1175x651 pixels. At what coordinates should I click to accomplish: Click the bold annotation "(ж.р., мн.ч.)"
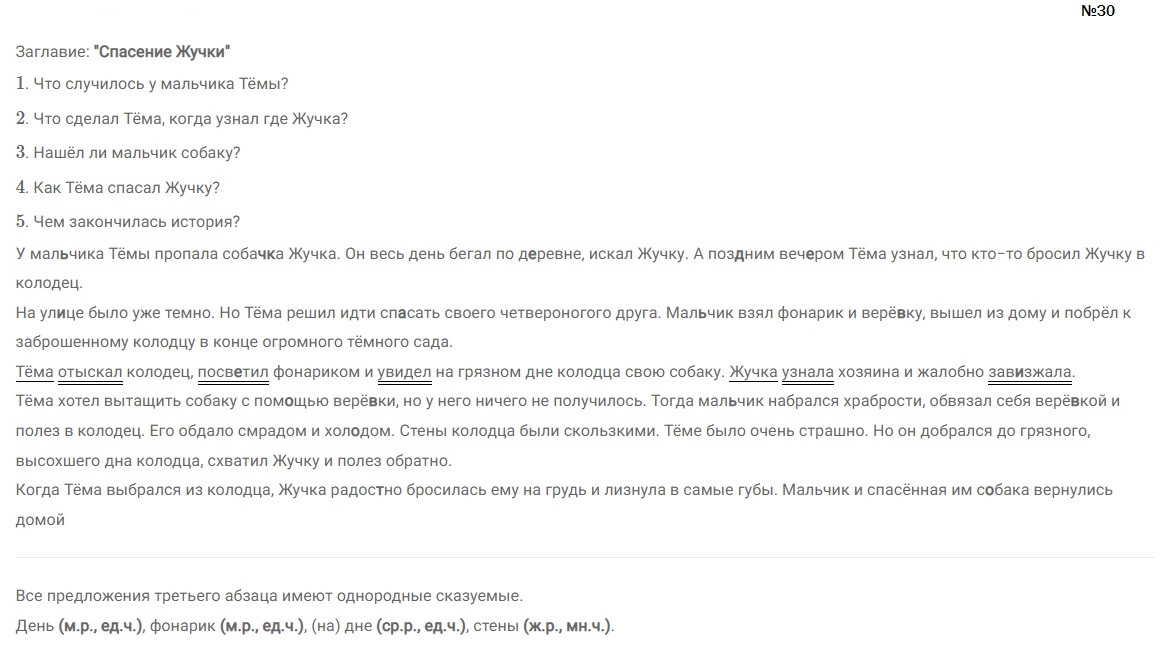[x=567, y=626]
